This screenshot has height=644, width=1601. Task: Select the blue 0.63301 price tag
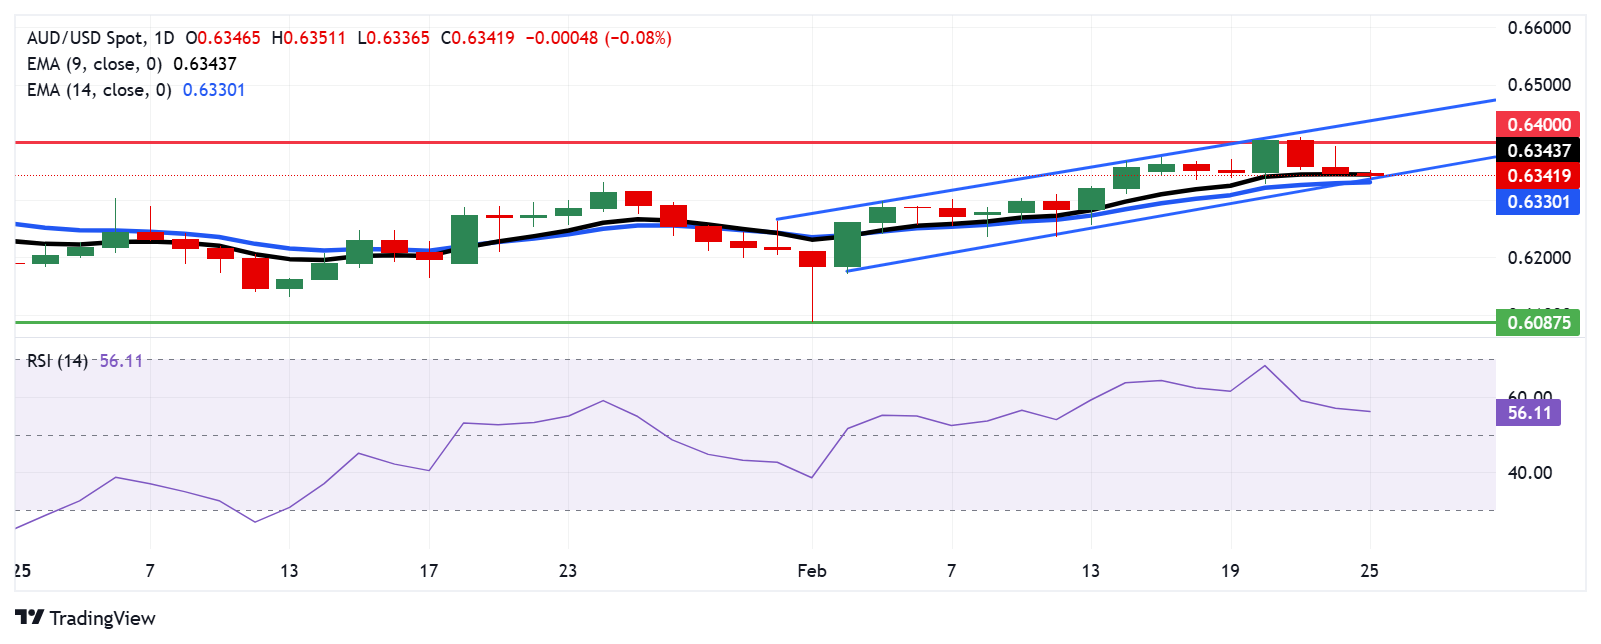[1538, 202]
